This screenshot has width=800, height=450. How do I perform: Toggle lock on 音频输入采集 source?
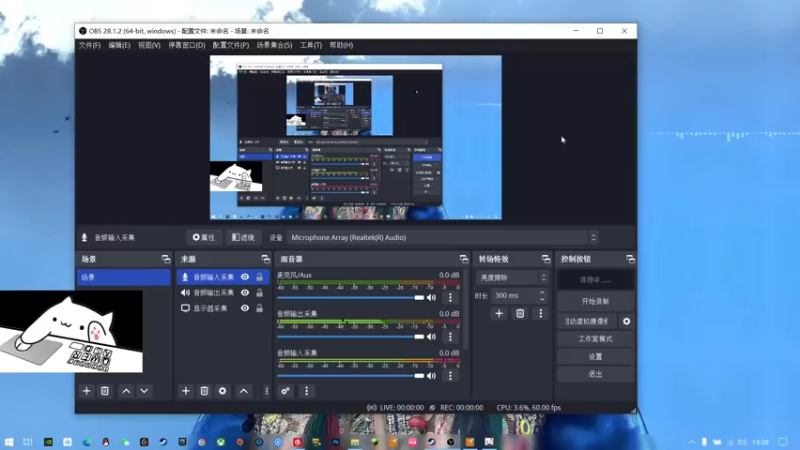tap(259, 277)
